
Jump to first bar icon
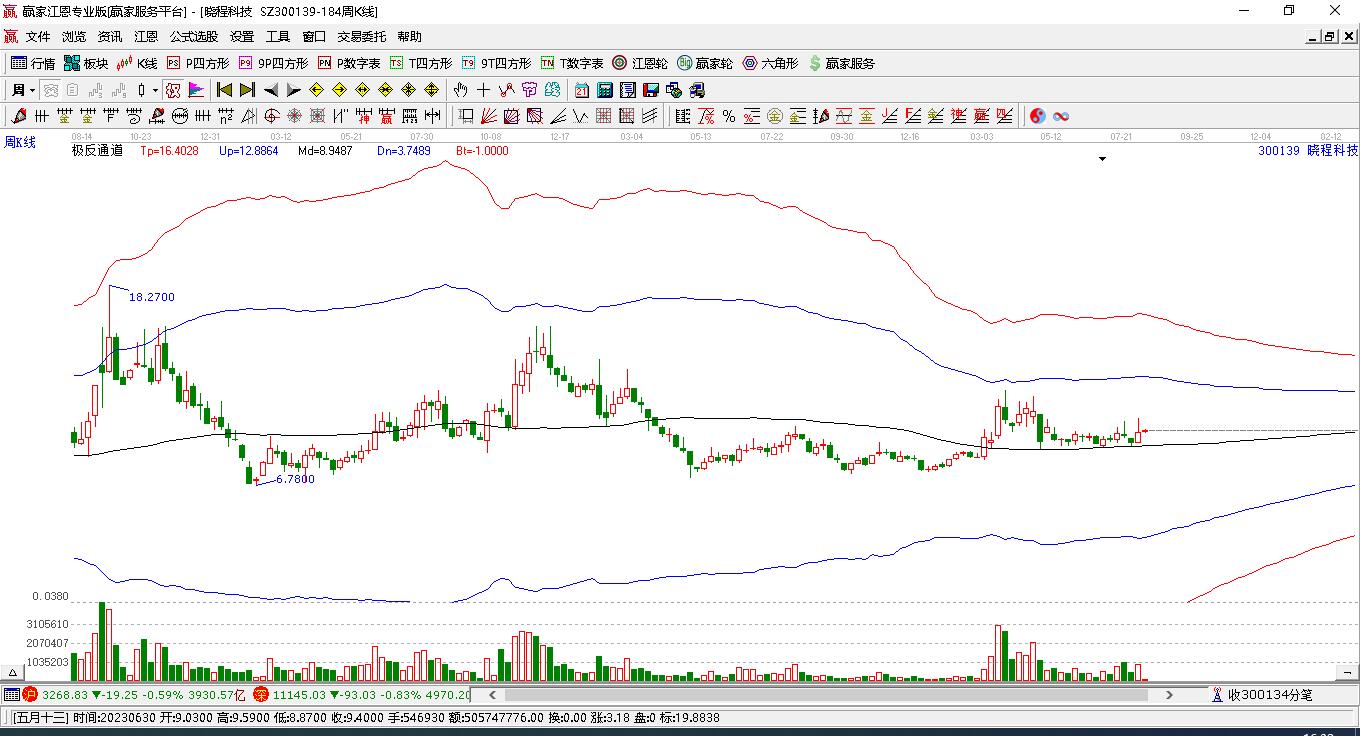click(x=224, y=90)
